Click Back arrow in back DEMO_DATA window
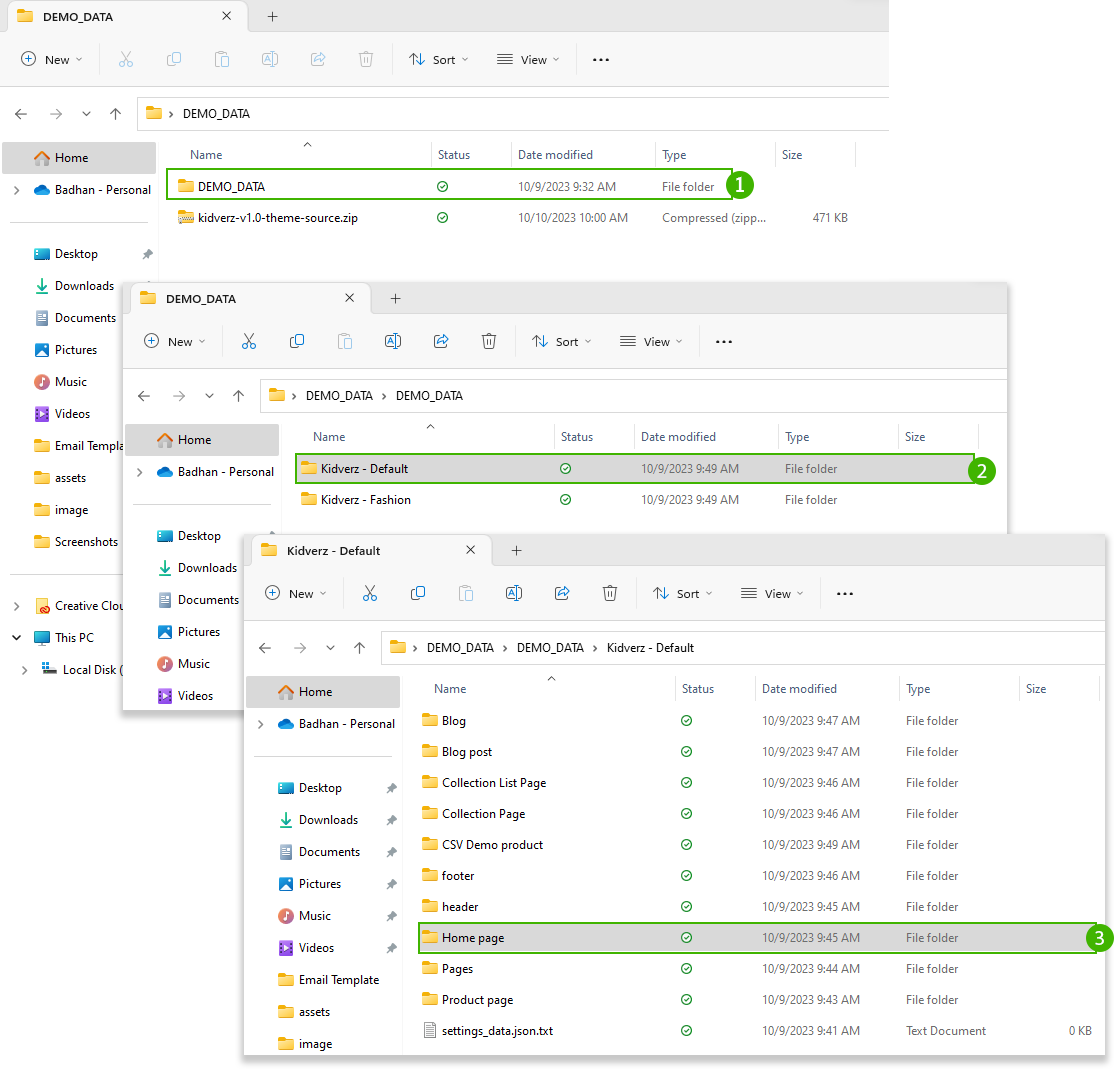This screenshot has width=1118, height=1071. pos(21,113)
